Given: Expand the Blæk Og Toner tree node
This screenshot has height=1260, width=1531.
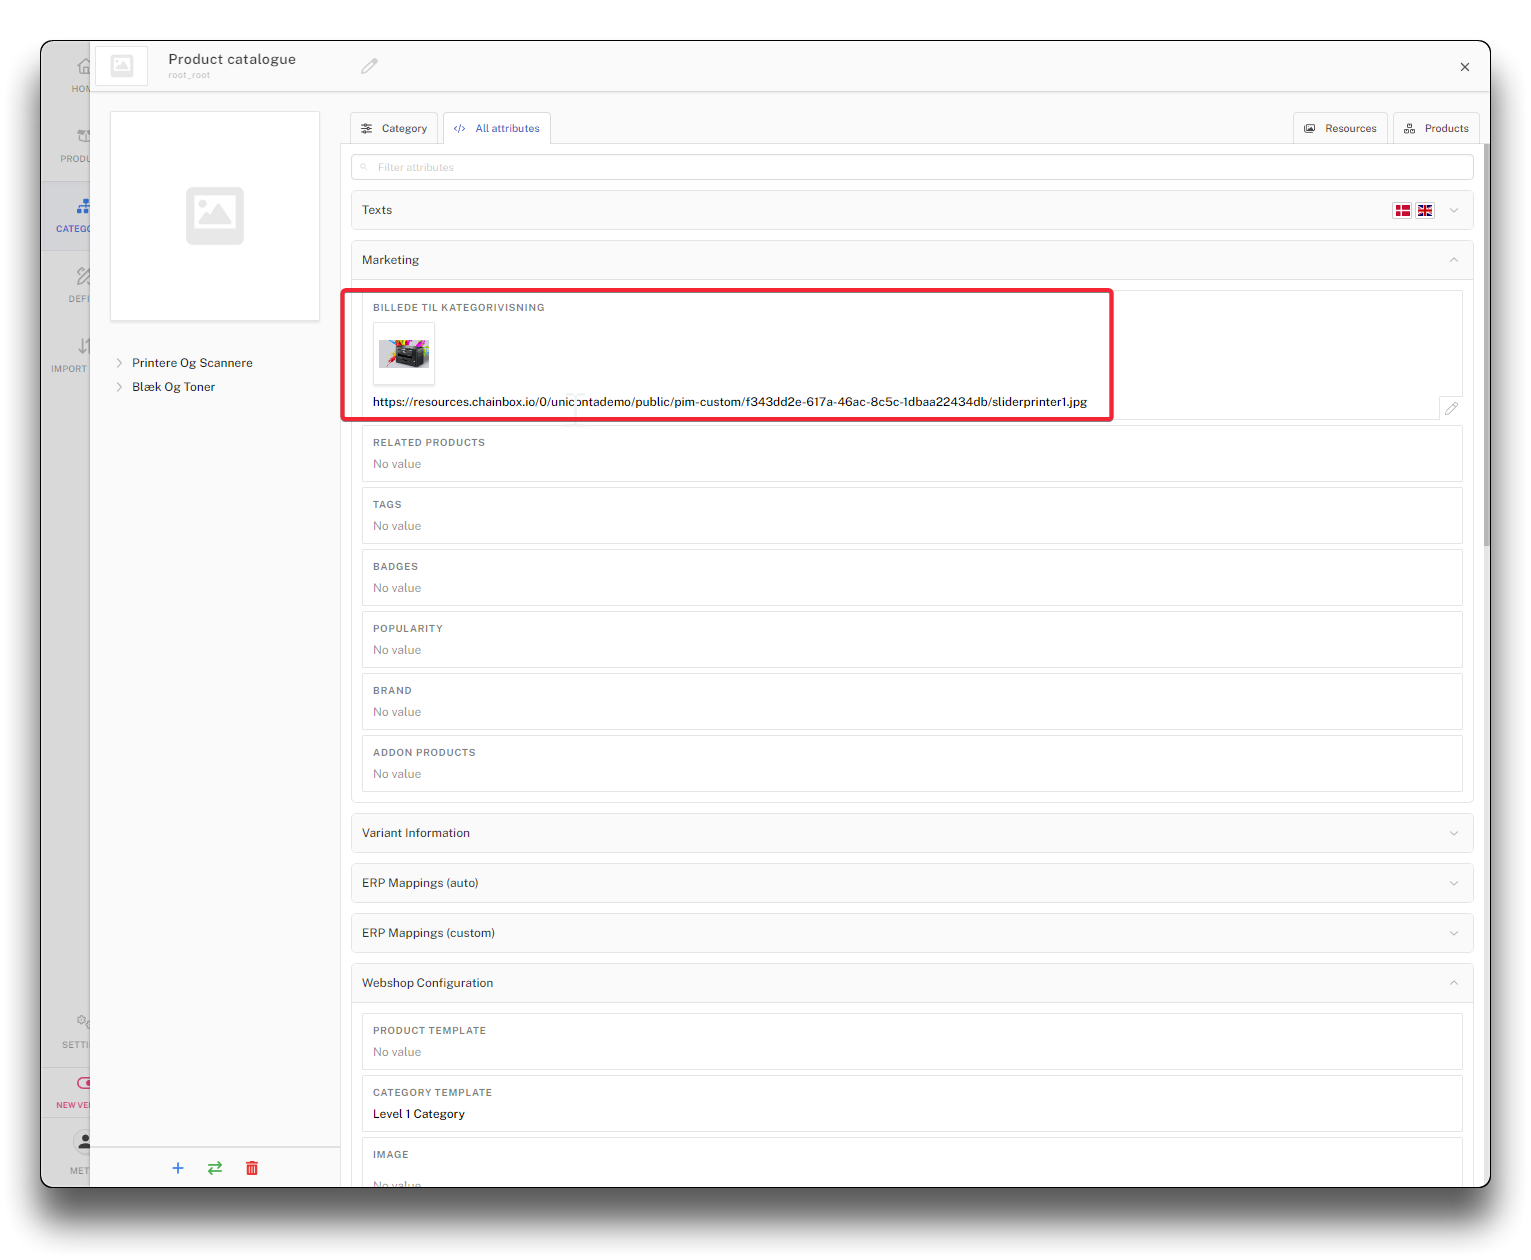Looking at the screenshot, I should (x=119, y=387).
